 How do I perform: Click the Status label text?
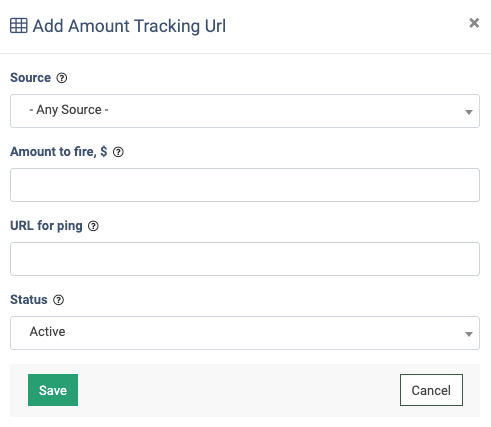[x=29, y=300]
